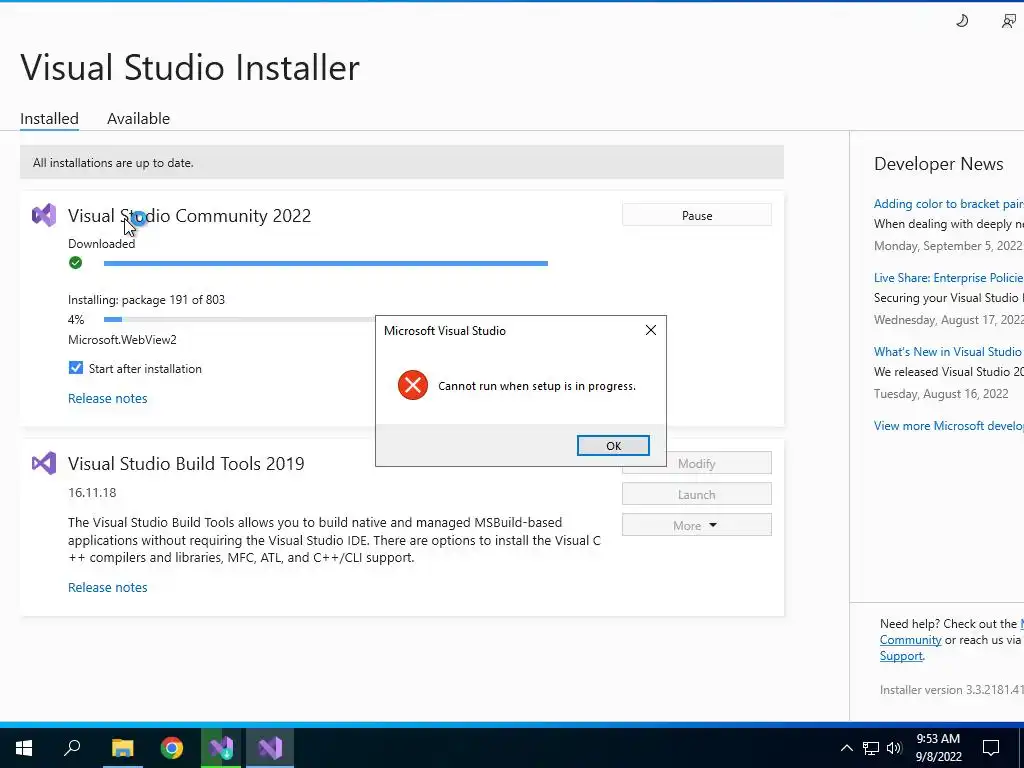Click 'Monday, September 5, 2022' news date
This screenshot has height=768, width=1024.
(948, 246)
